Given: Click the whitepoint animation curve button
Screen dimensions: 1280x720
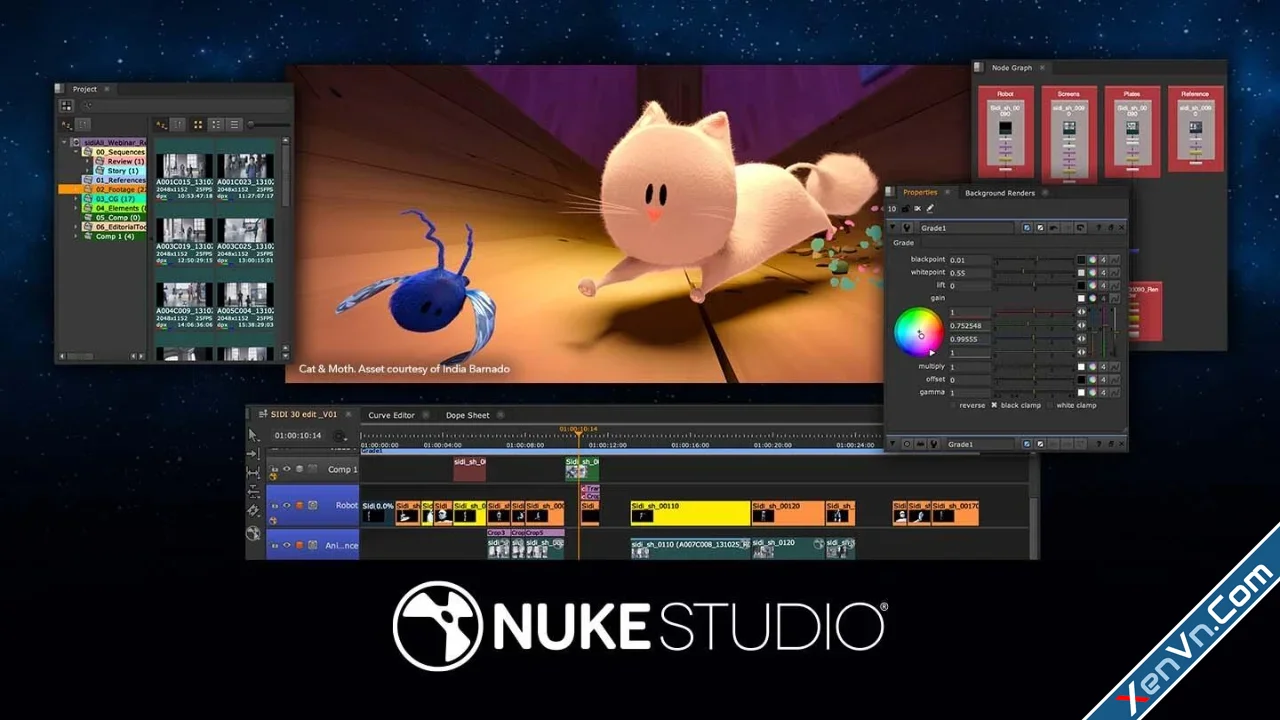Looking at the screenshot, I should coord(1114,272).
